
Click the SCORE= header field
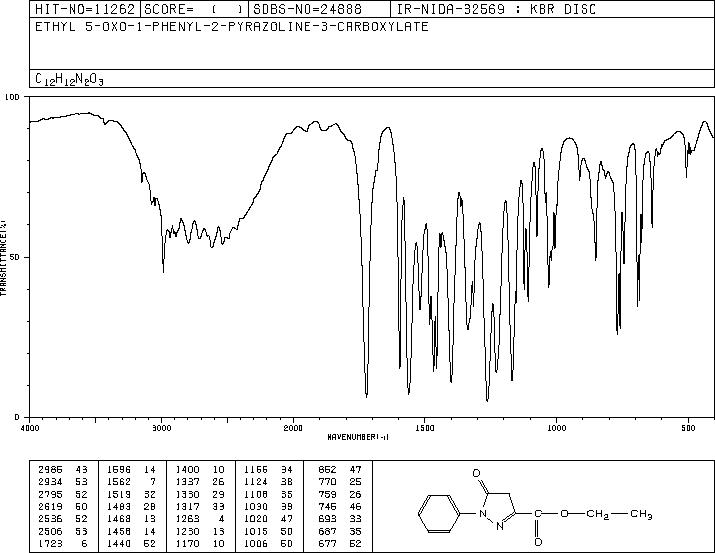click(x=194, y=9)
